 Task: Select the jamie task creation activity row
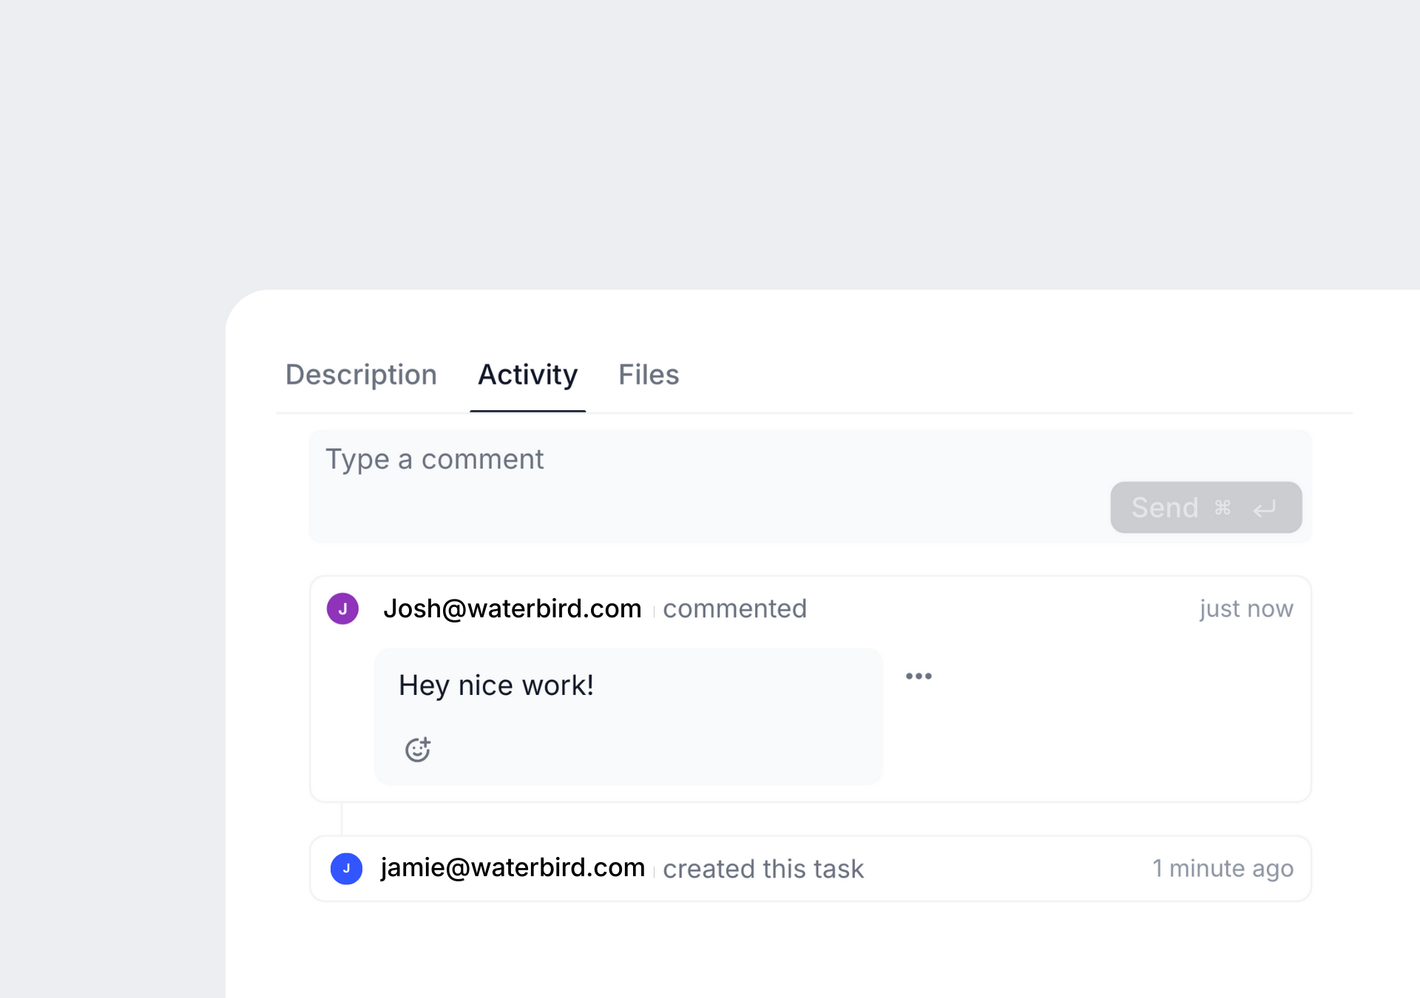[x=810, y=869]
